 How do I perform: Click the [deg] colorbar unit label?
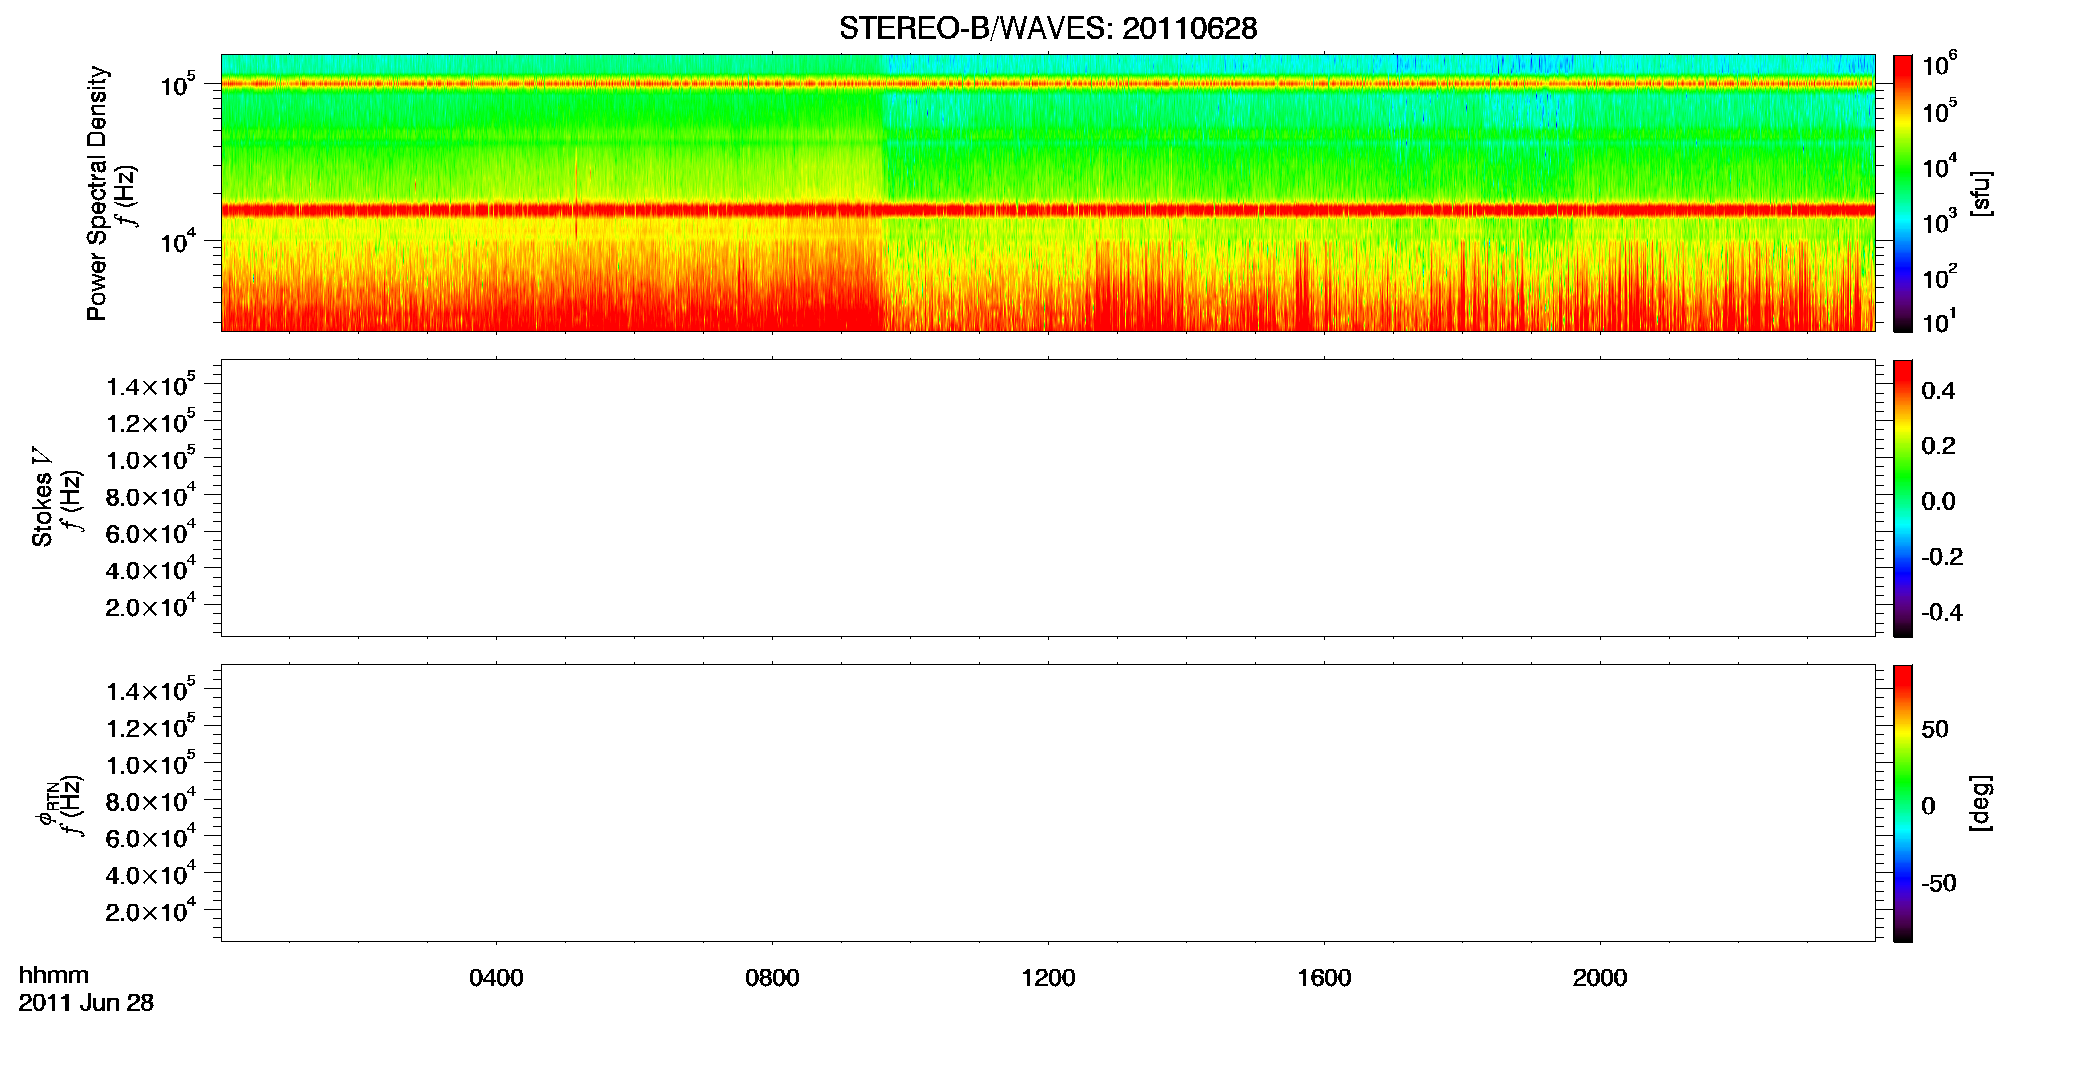pos(1981,803)
